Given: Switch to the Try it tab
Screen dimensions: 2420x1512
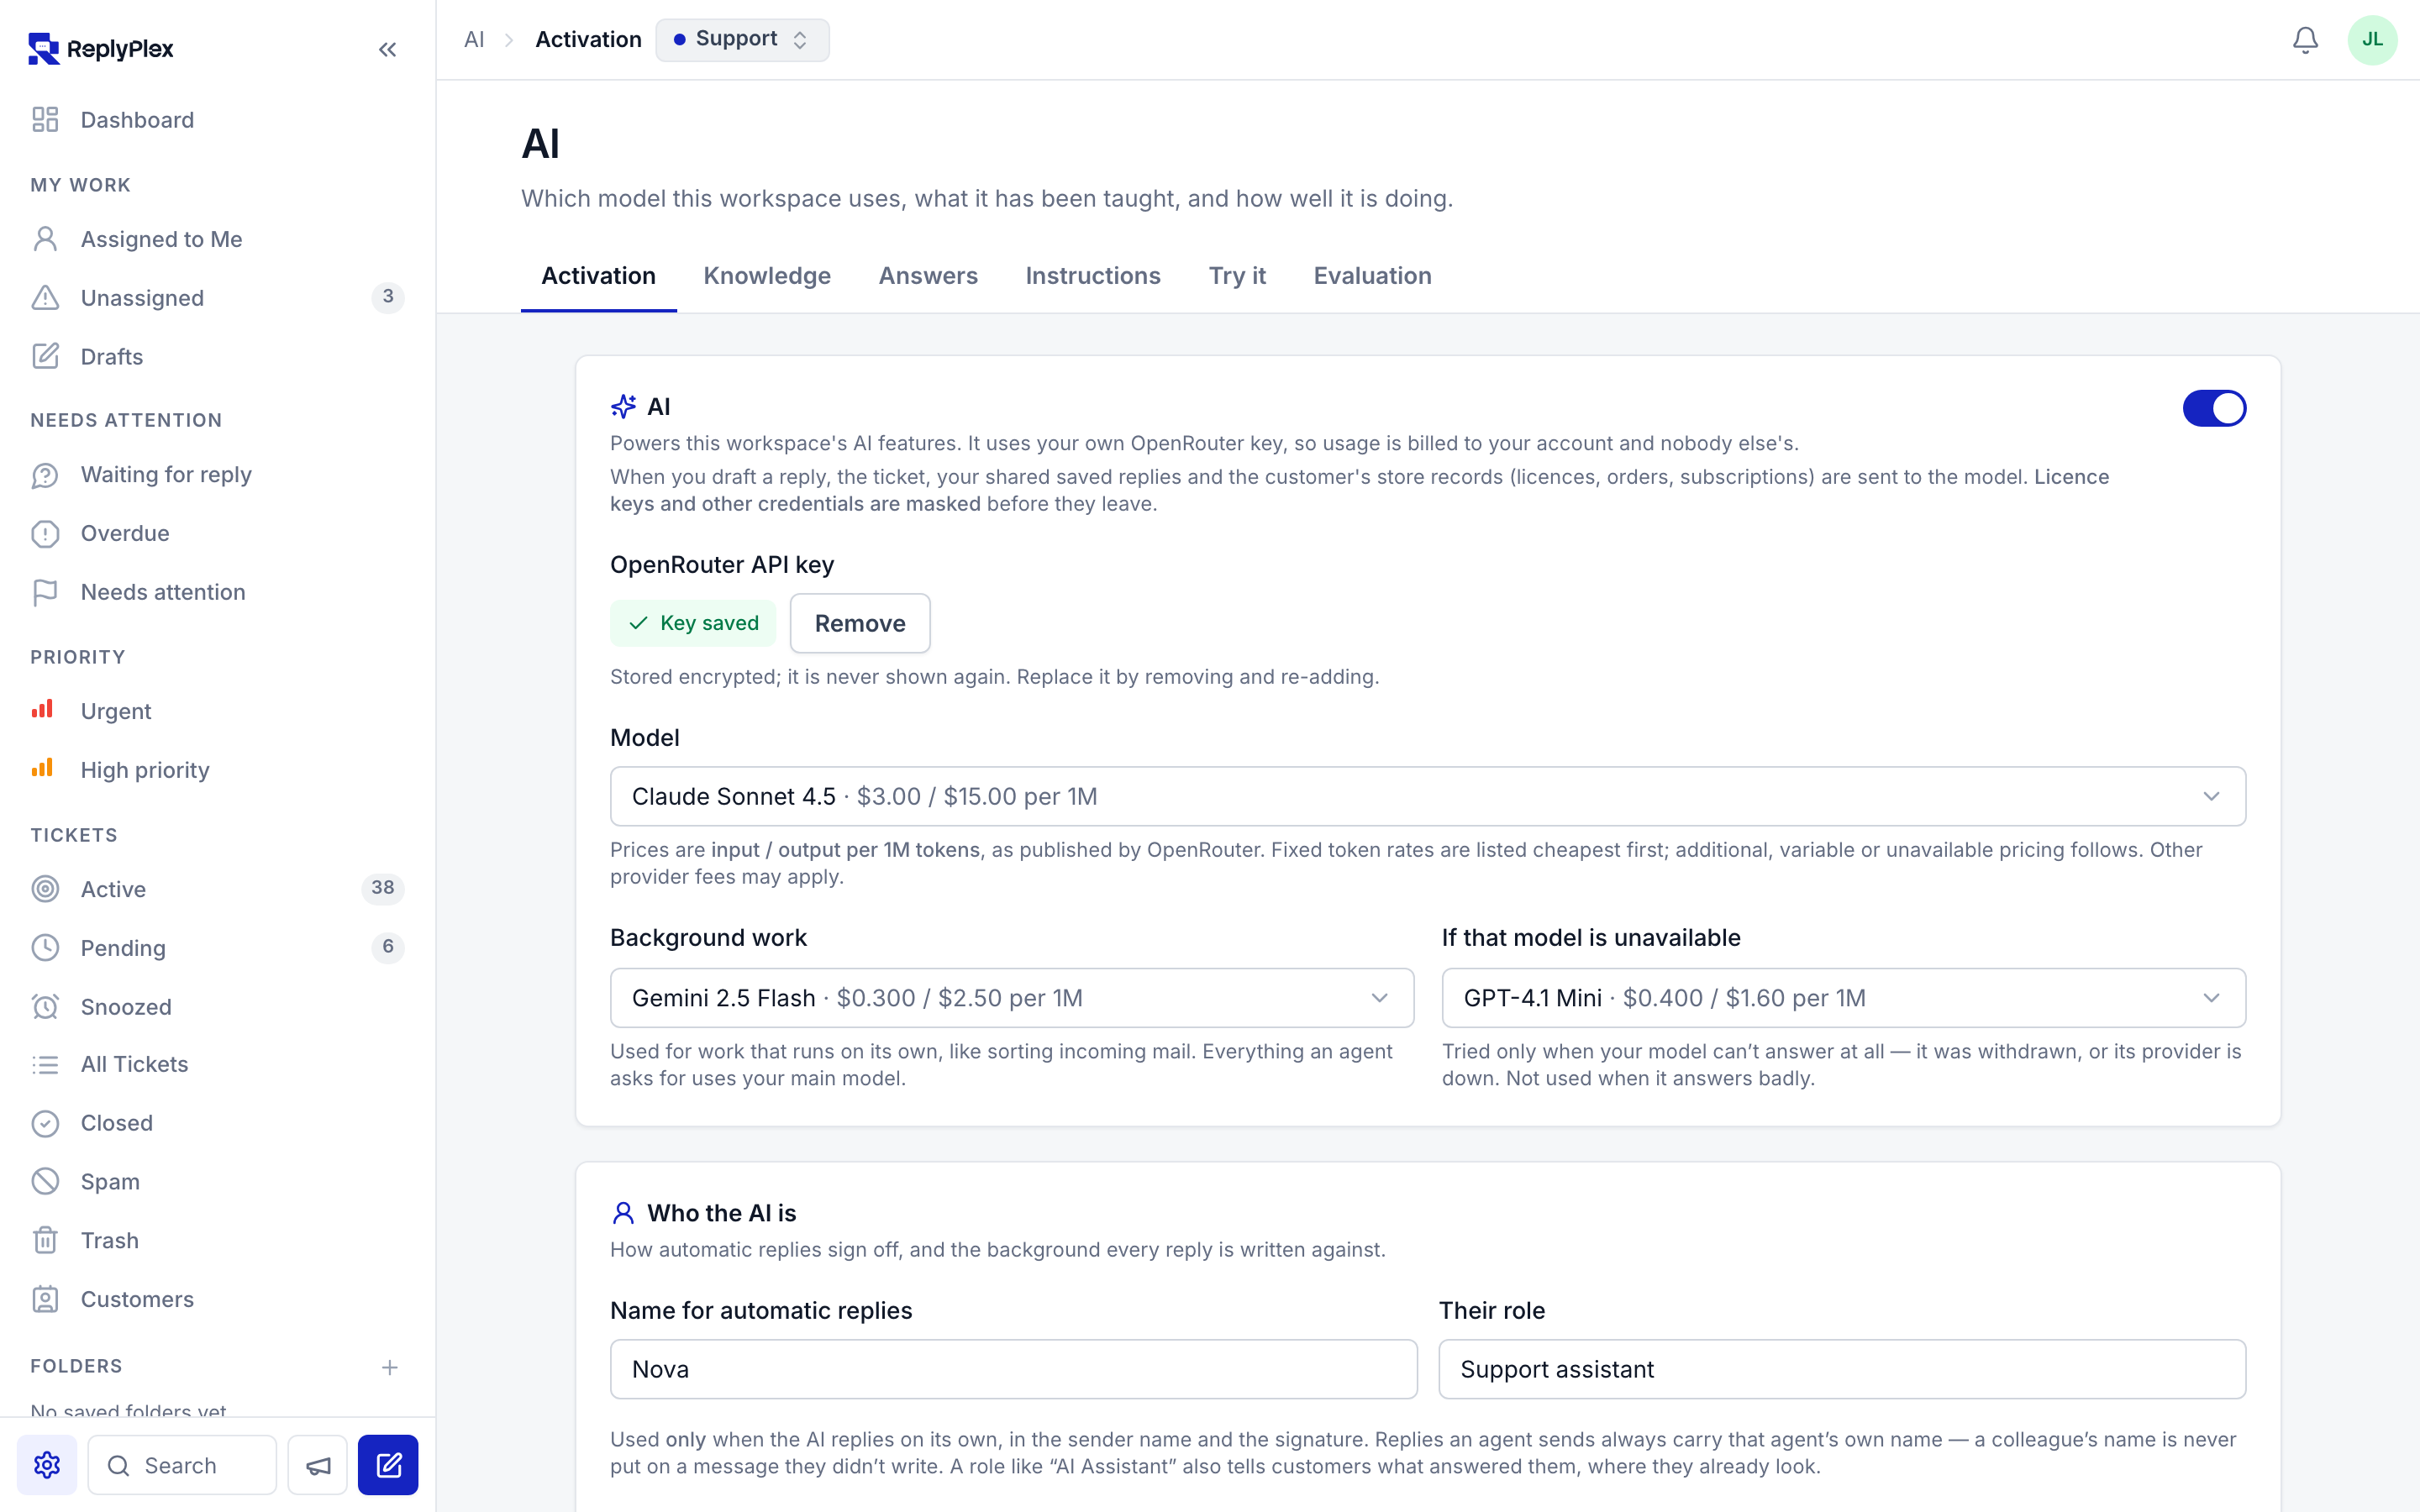Looking at the screenshot, I should coord(1237,276).
